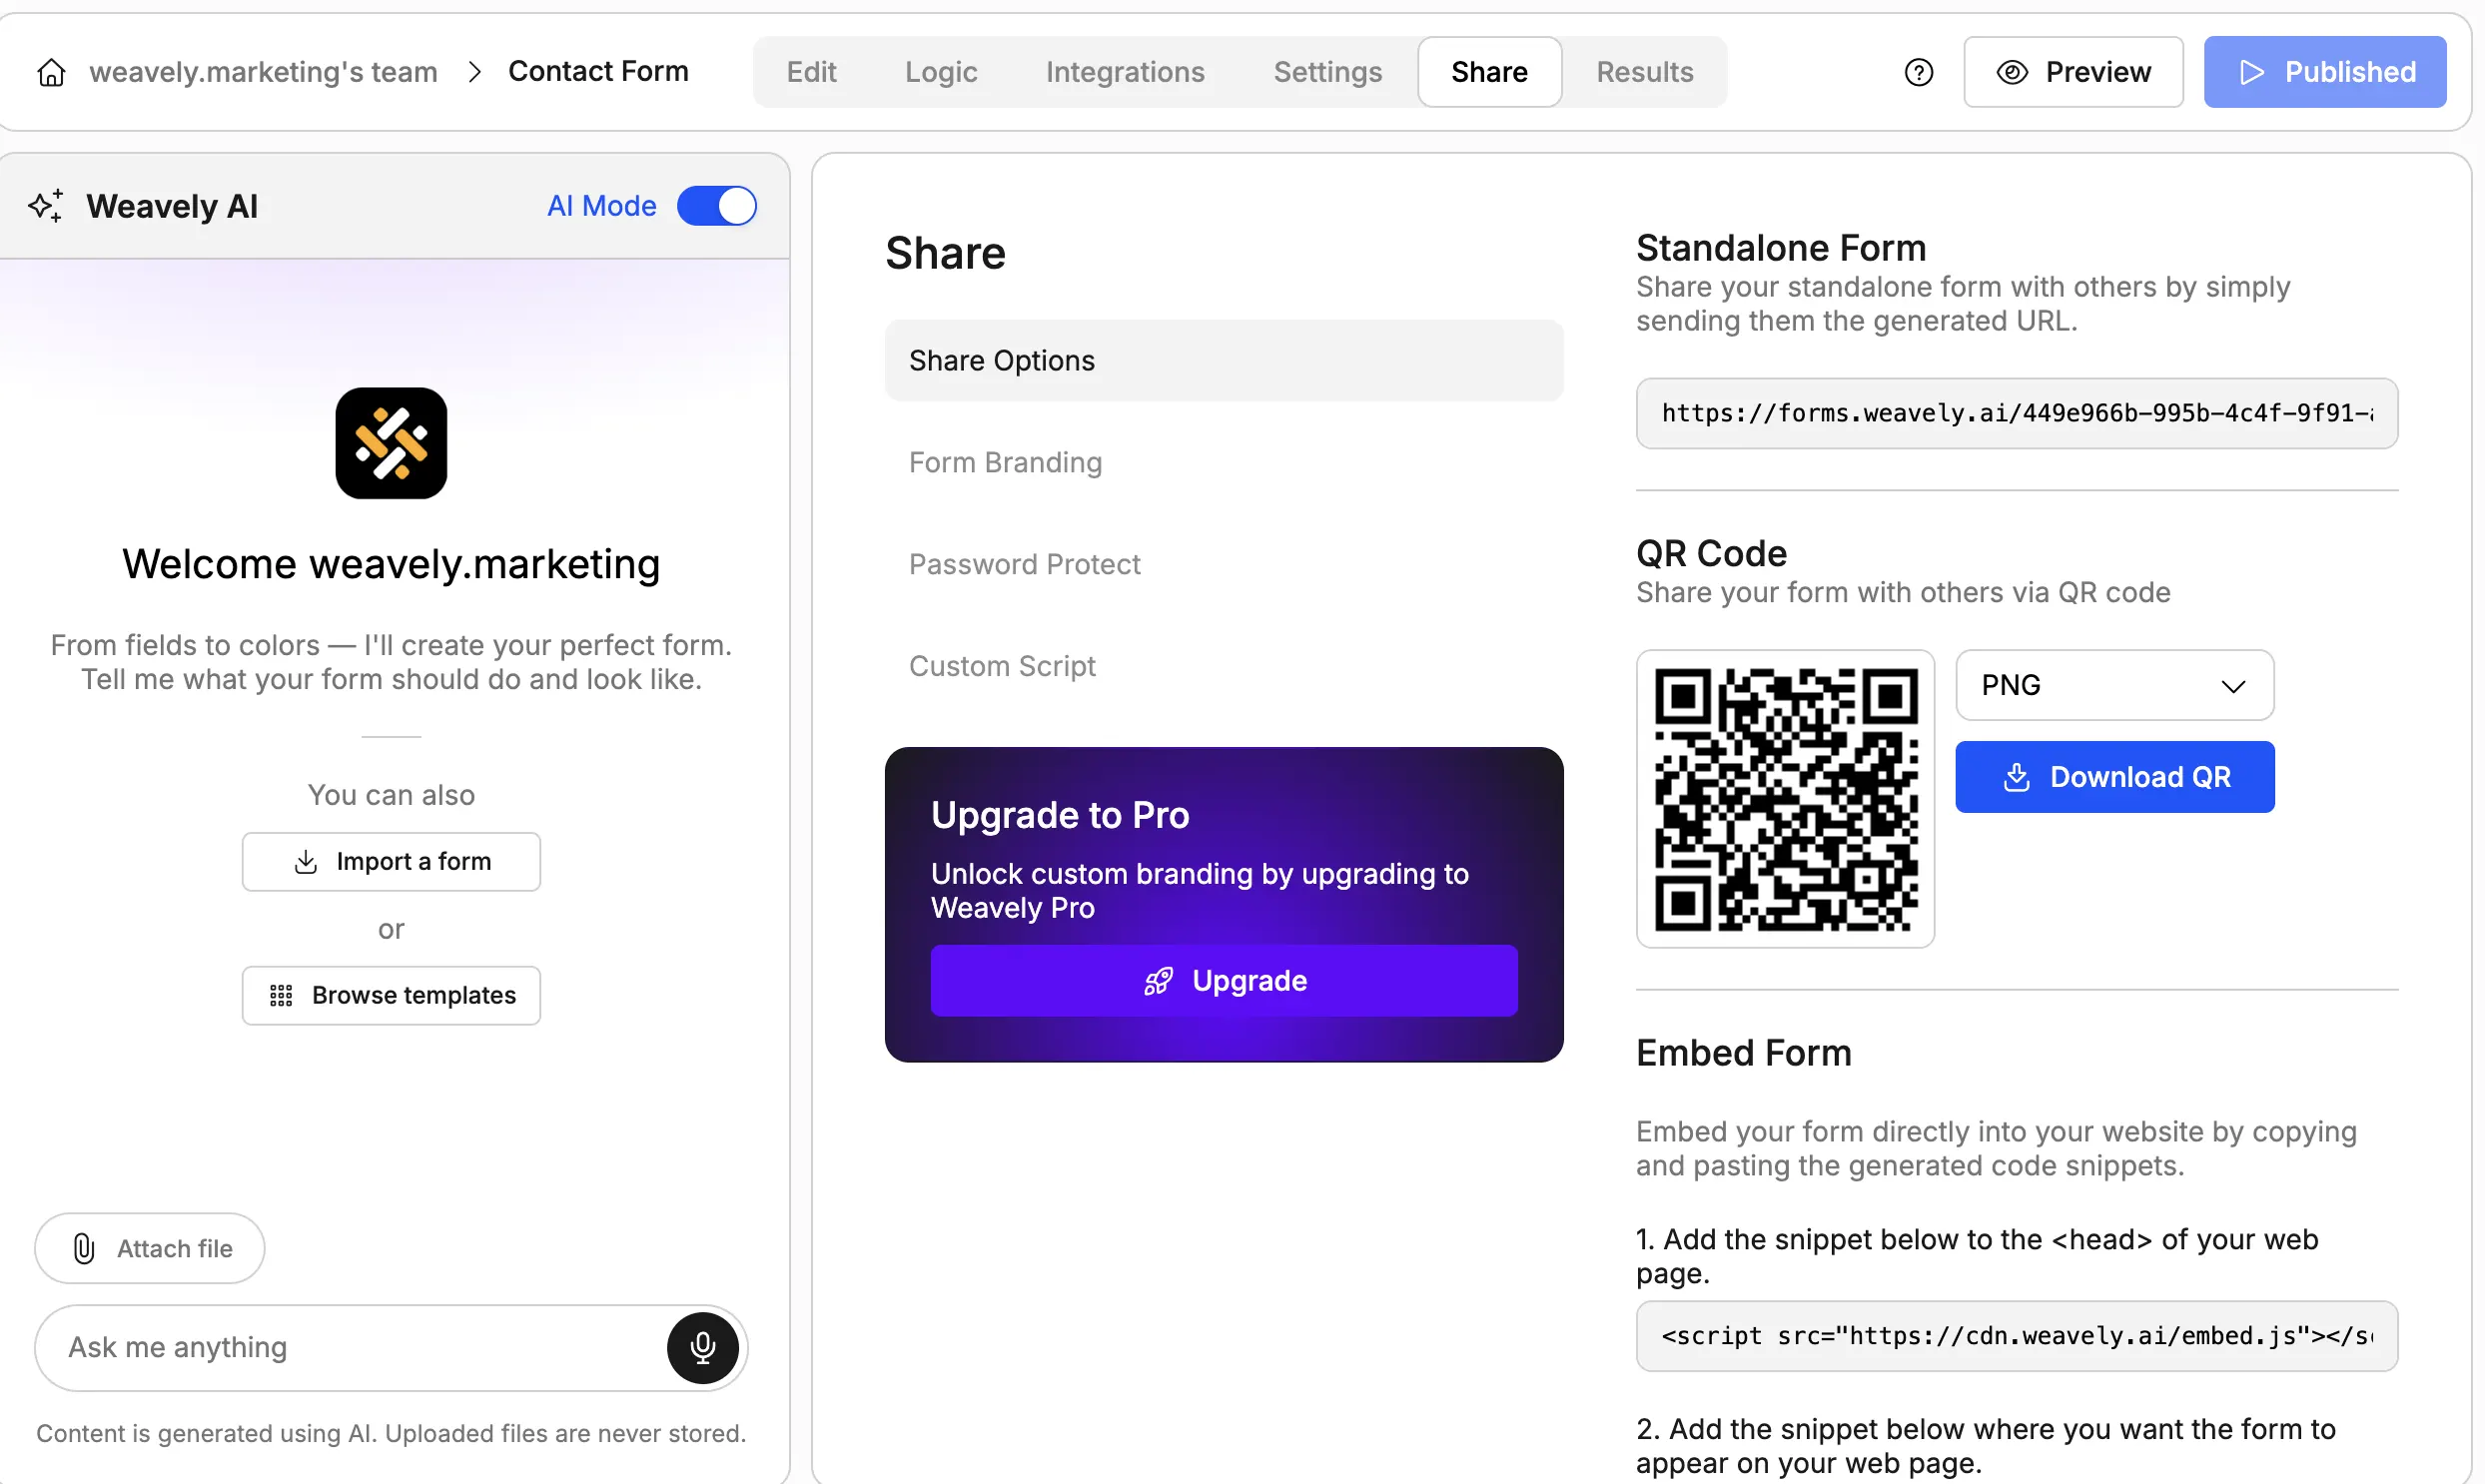
Task: Select the Custom Script option
Action: [1002, 666]
